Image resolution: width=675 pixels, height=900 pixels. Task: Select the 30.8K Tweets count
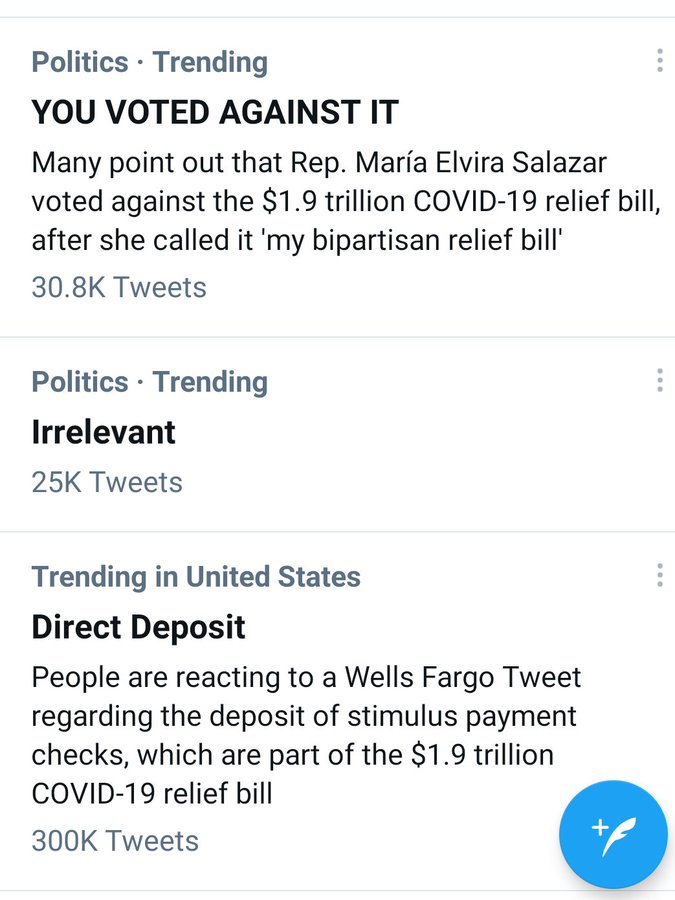[119, 287]
